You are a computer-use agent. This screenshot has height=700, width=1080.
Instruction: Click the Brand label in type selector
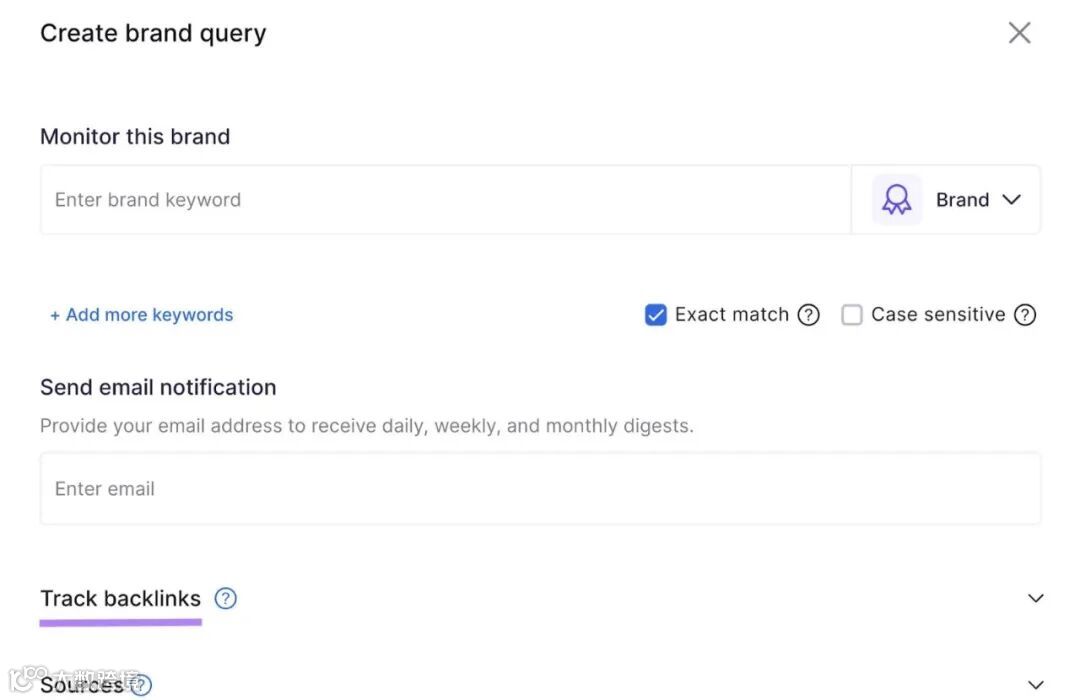point(962,200)
